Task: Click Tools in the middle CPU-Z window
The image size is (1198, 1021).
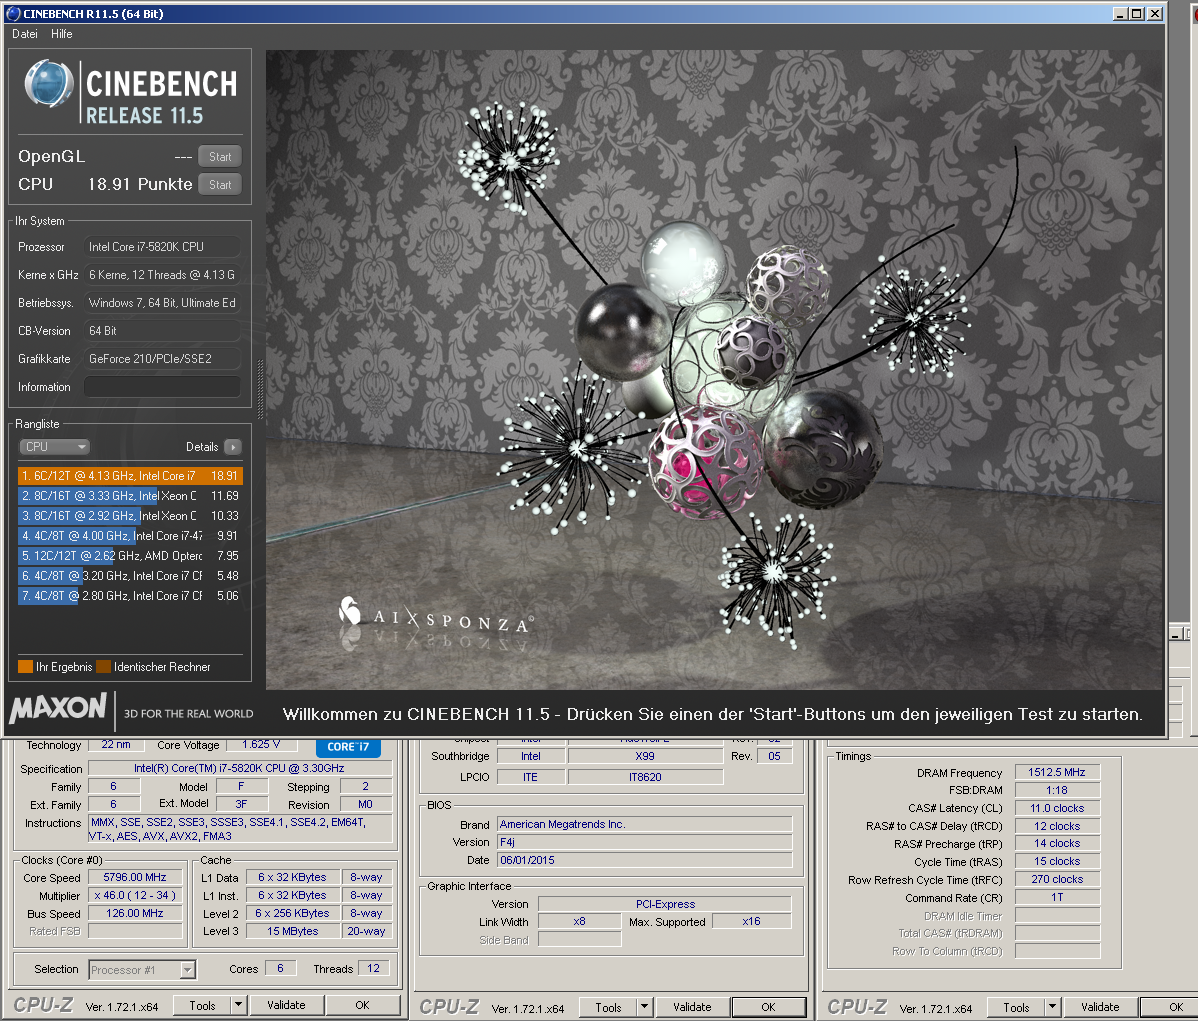Action: pos(608,1007)
